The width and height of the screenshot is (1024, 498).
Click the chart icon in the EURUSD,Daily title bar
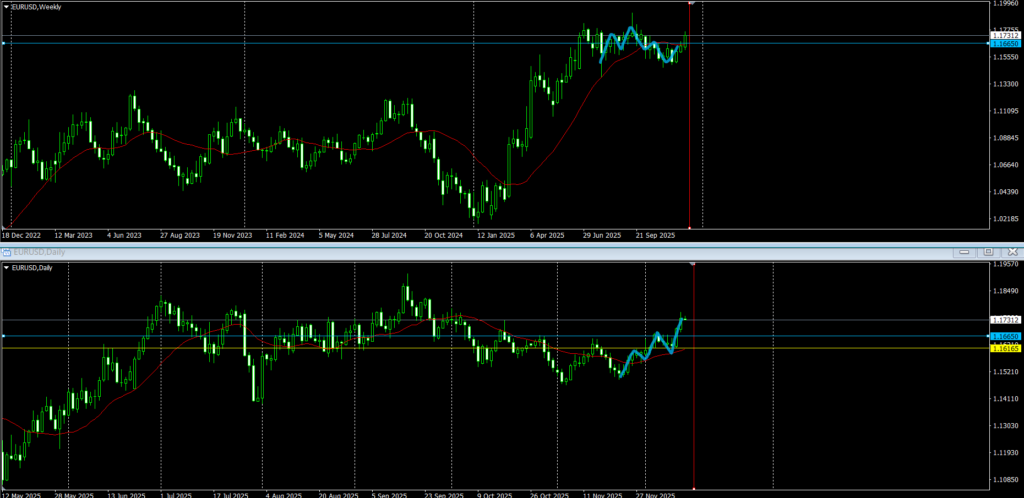(x=5, y=252)
